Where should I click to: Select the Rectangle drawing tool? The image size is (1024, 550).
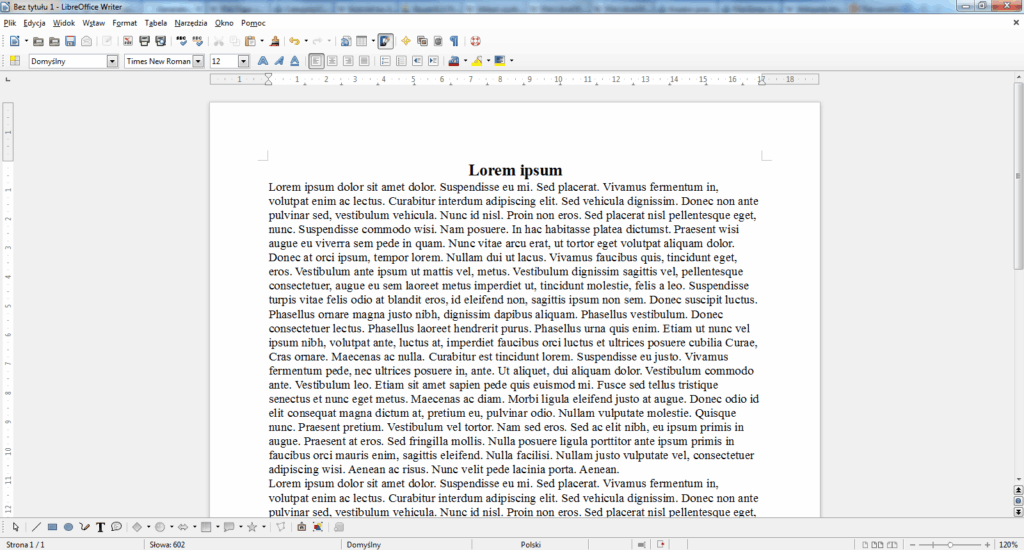(52, 527)
